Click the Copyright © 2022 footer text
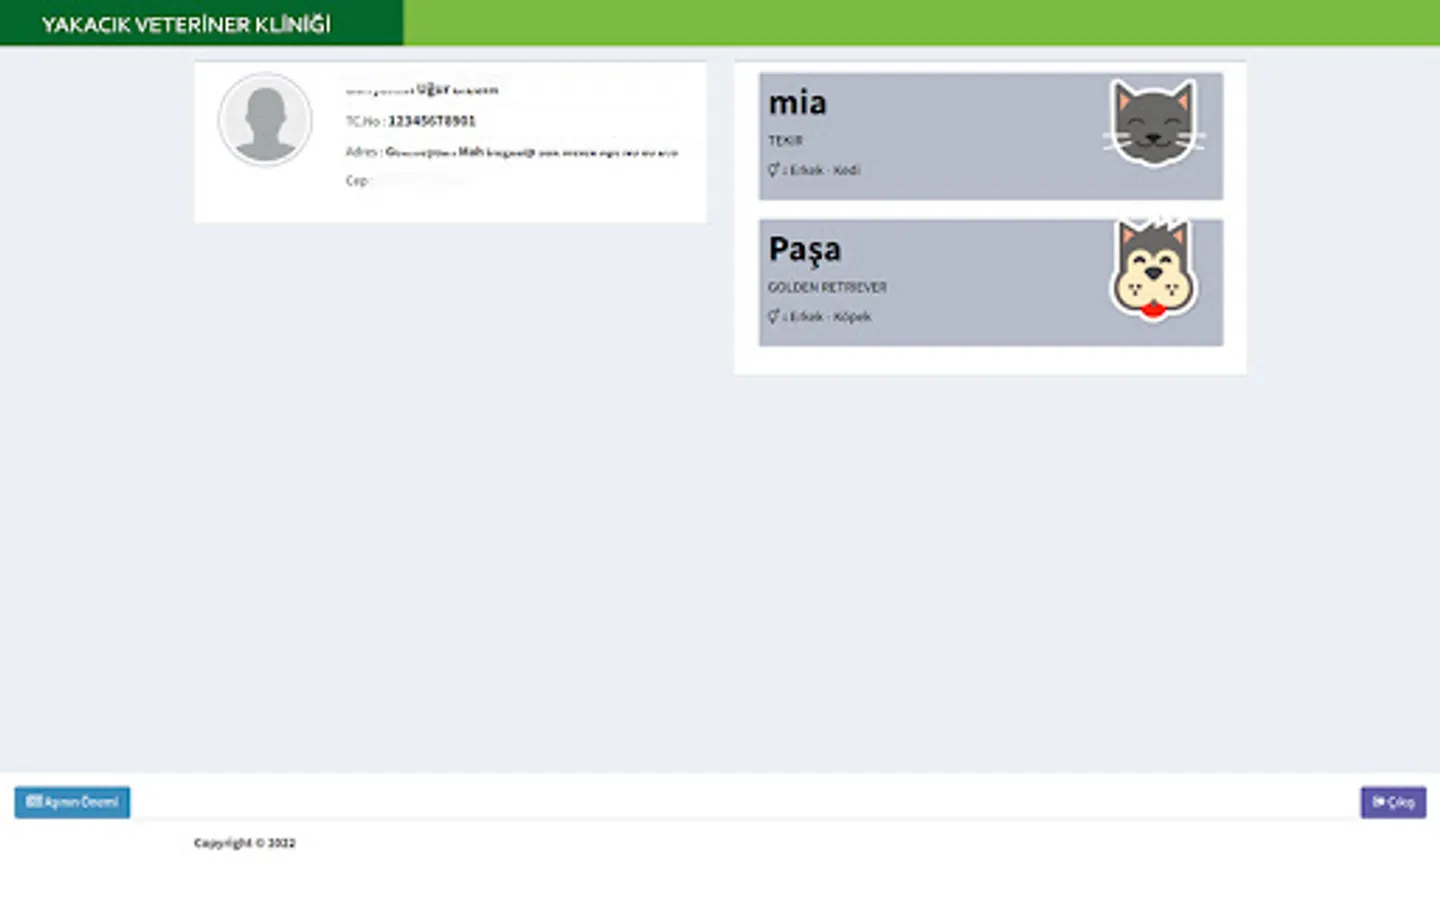The width and height of the screenshot is (1440, 900). pos(245,843)
